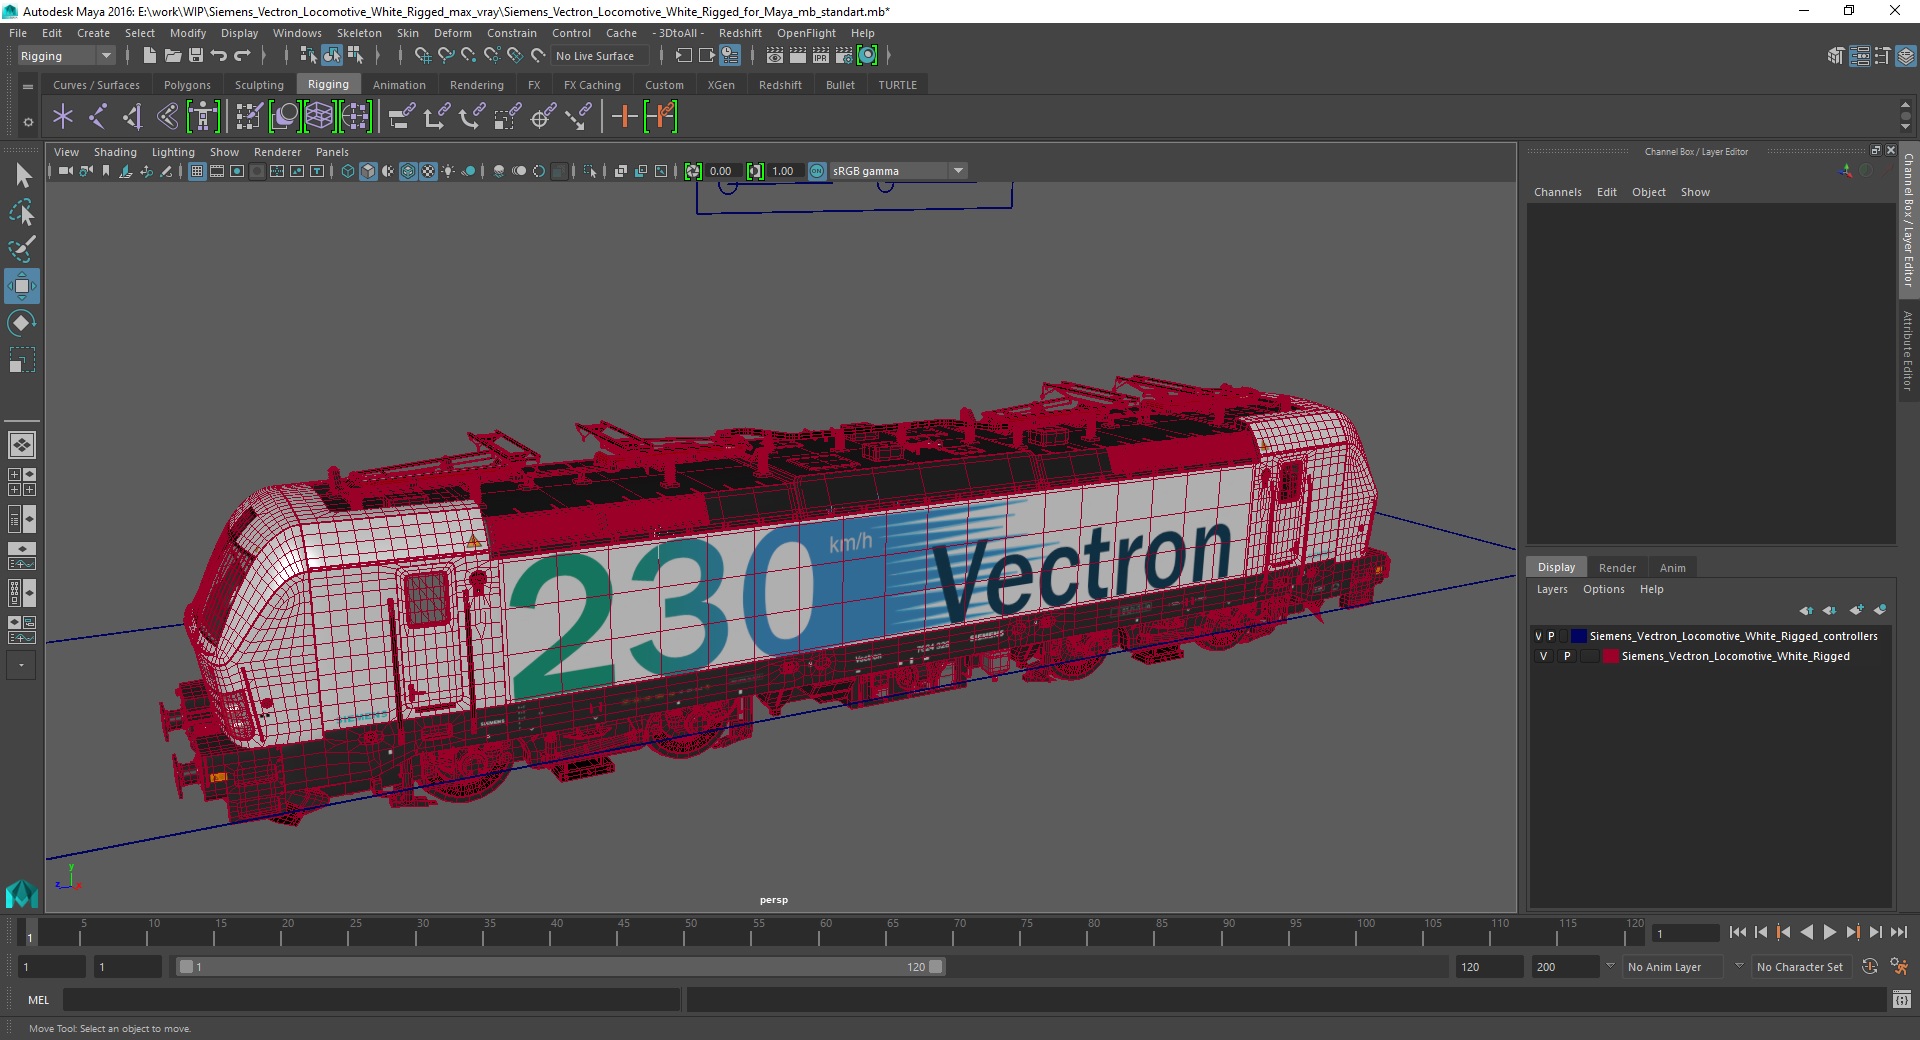Viewport: 1920px width, 1040px height.
Task: Toggle playback P on controllers layer
Action: coord(1551,636)
